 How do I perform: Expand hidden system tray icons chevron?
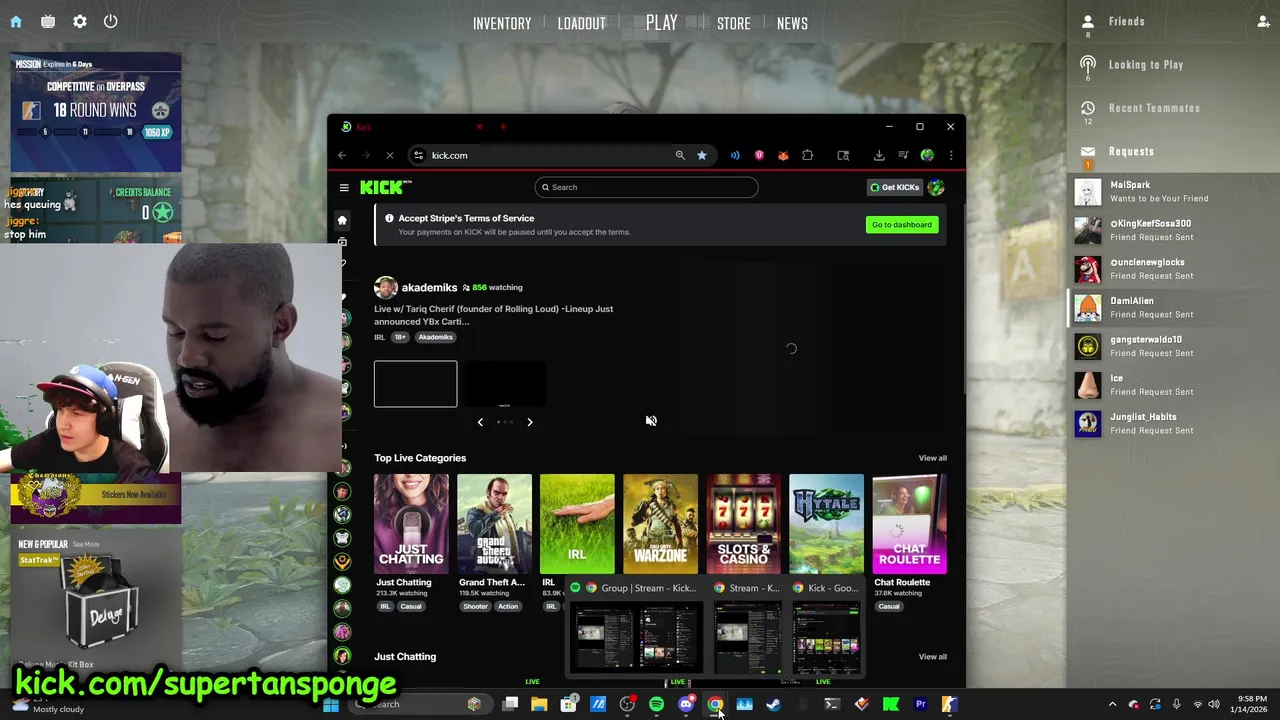pos(1112,704)
